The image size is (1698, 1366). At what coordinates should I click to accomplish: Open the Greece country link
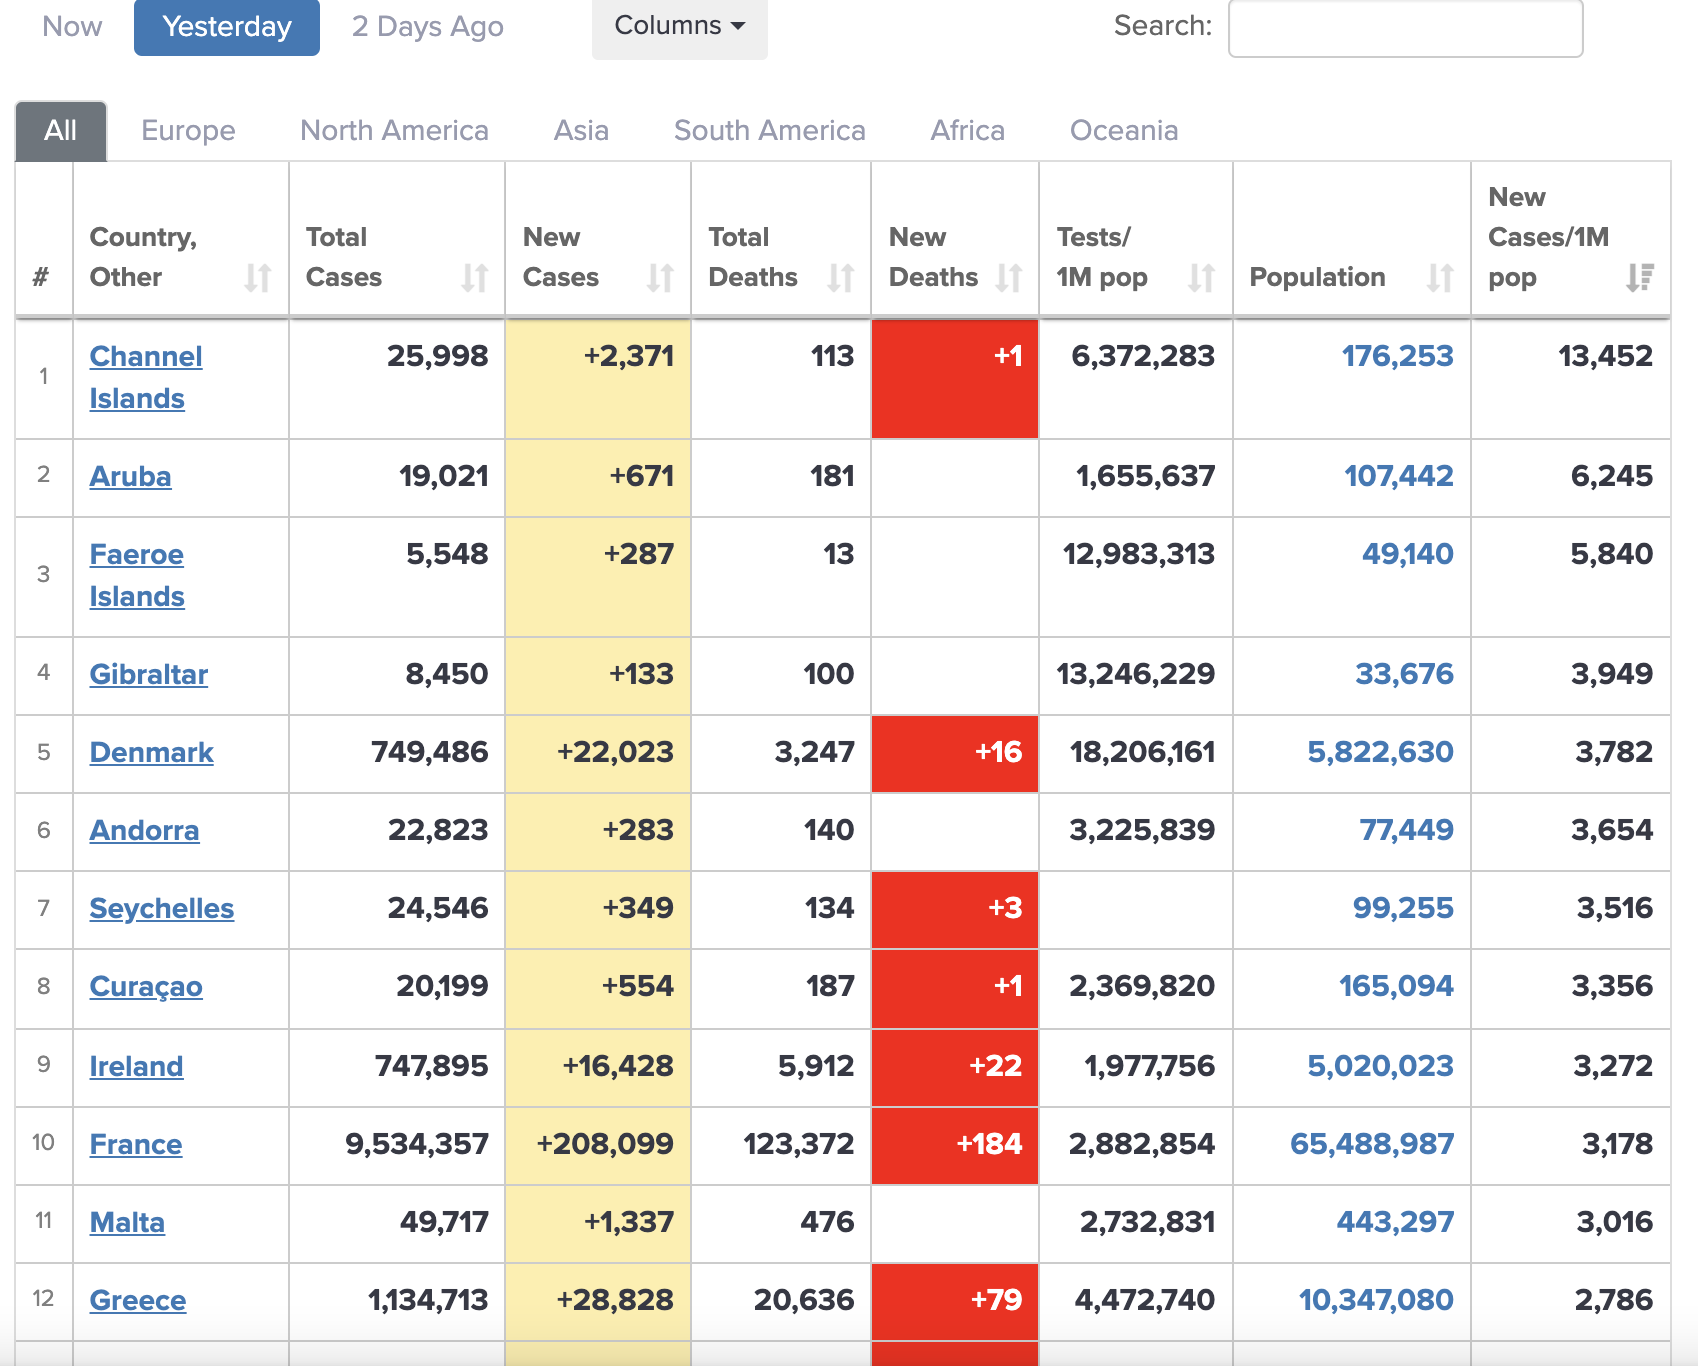pyautogui.click(x=137, y=1300)
